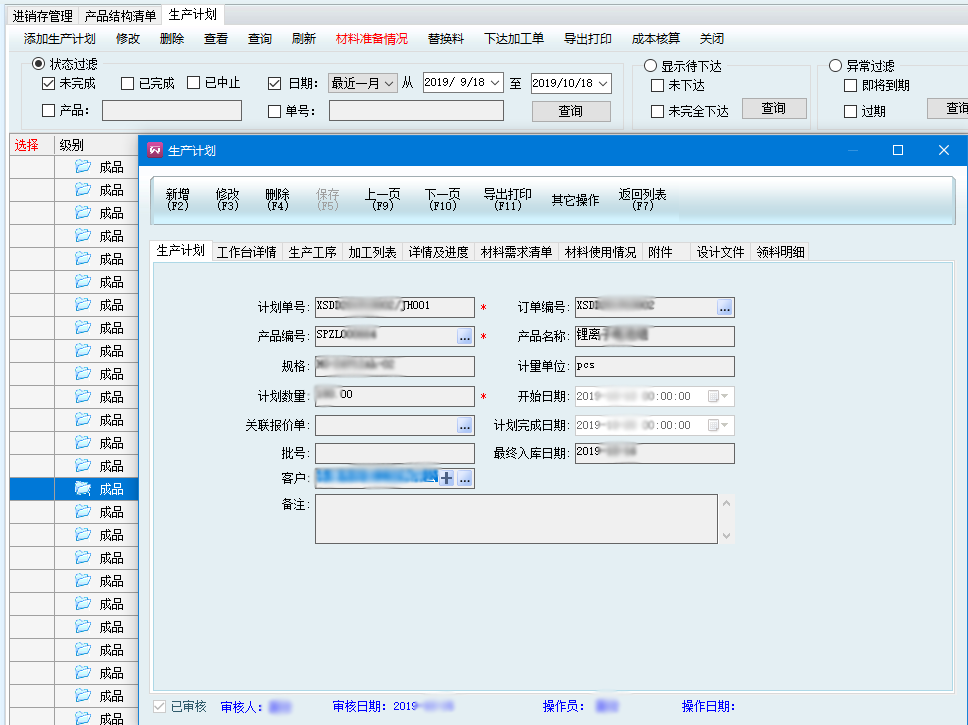The width and height of the screenshot is (968, 725).
Task: Click 返回列表 (F7) to return to list
Action: pos(642,199)
